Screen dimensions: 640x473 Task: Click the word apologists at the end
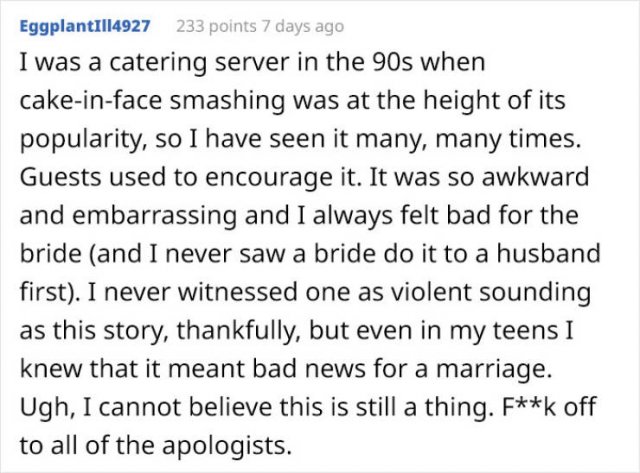point(227,446)
